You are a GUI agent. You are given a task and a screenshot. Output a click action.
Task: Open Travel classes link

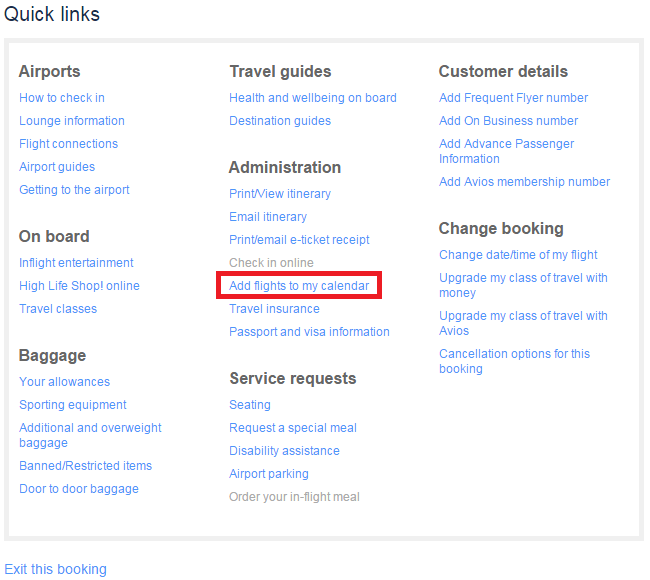click(x=58, y=309)
